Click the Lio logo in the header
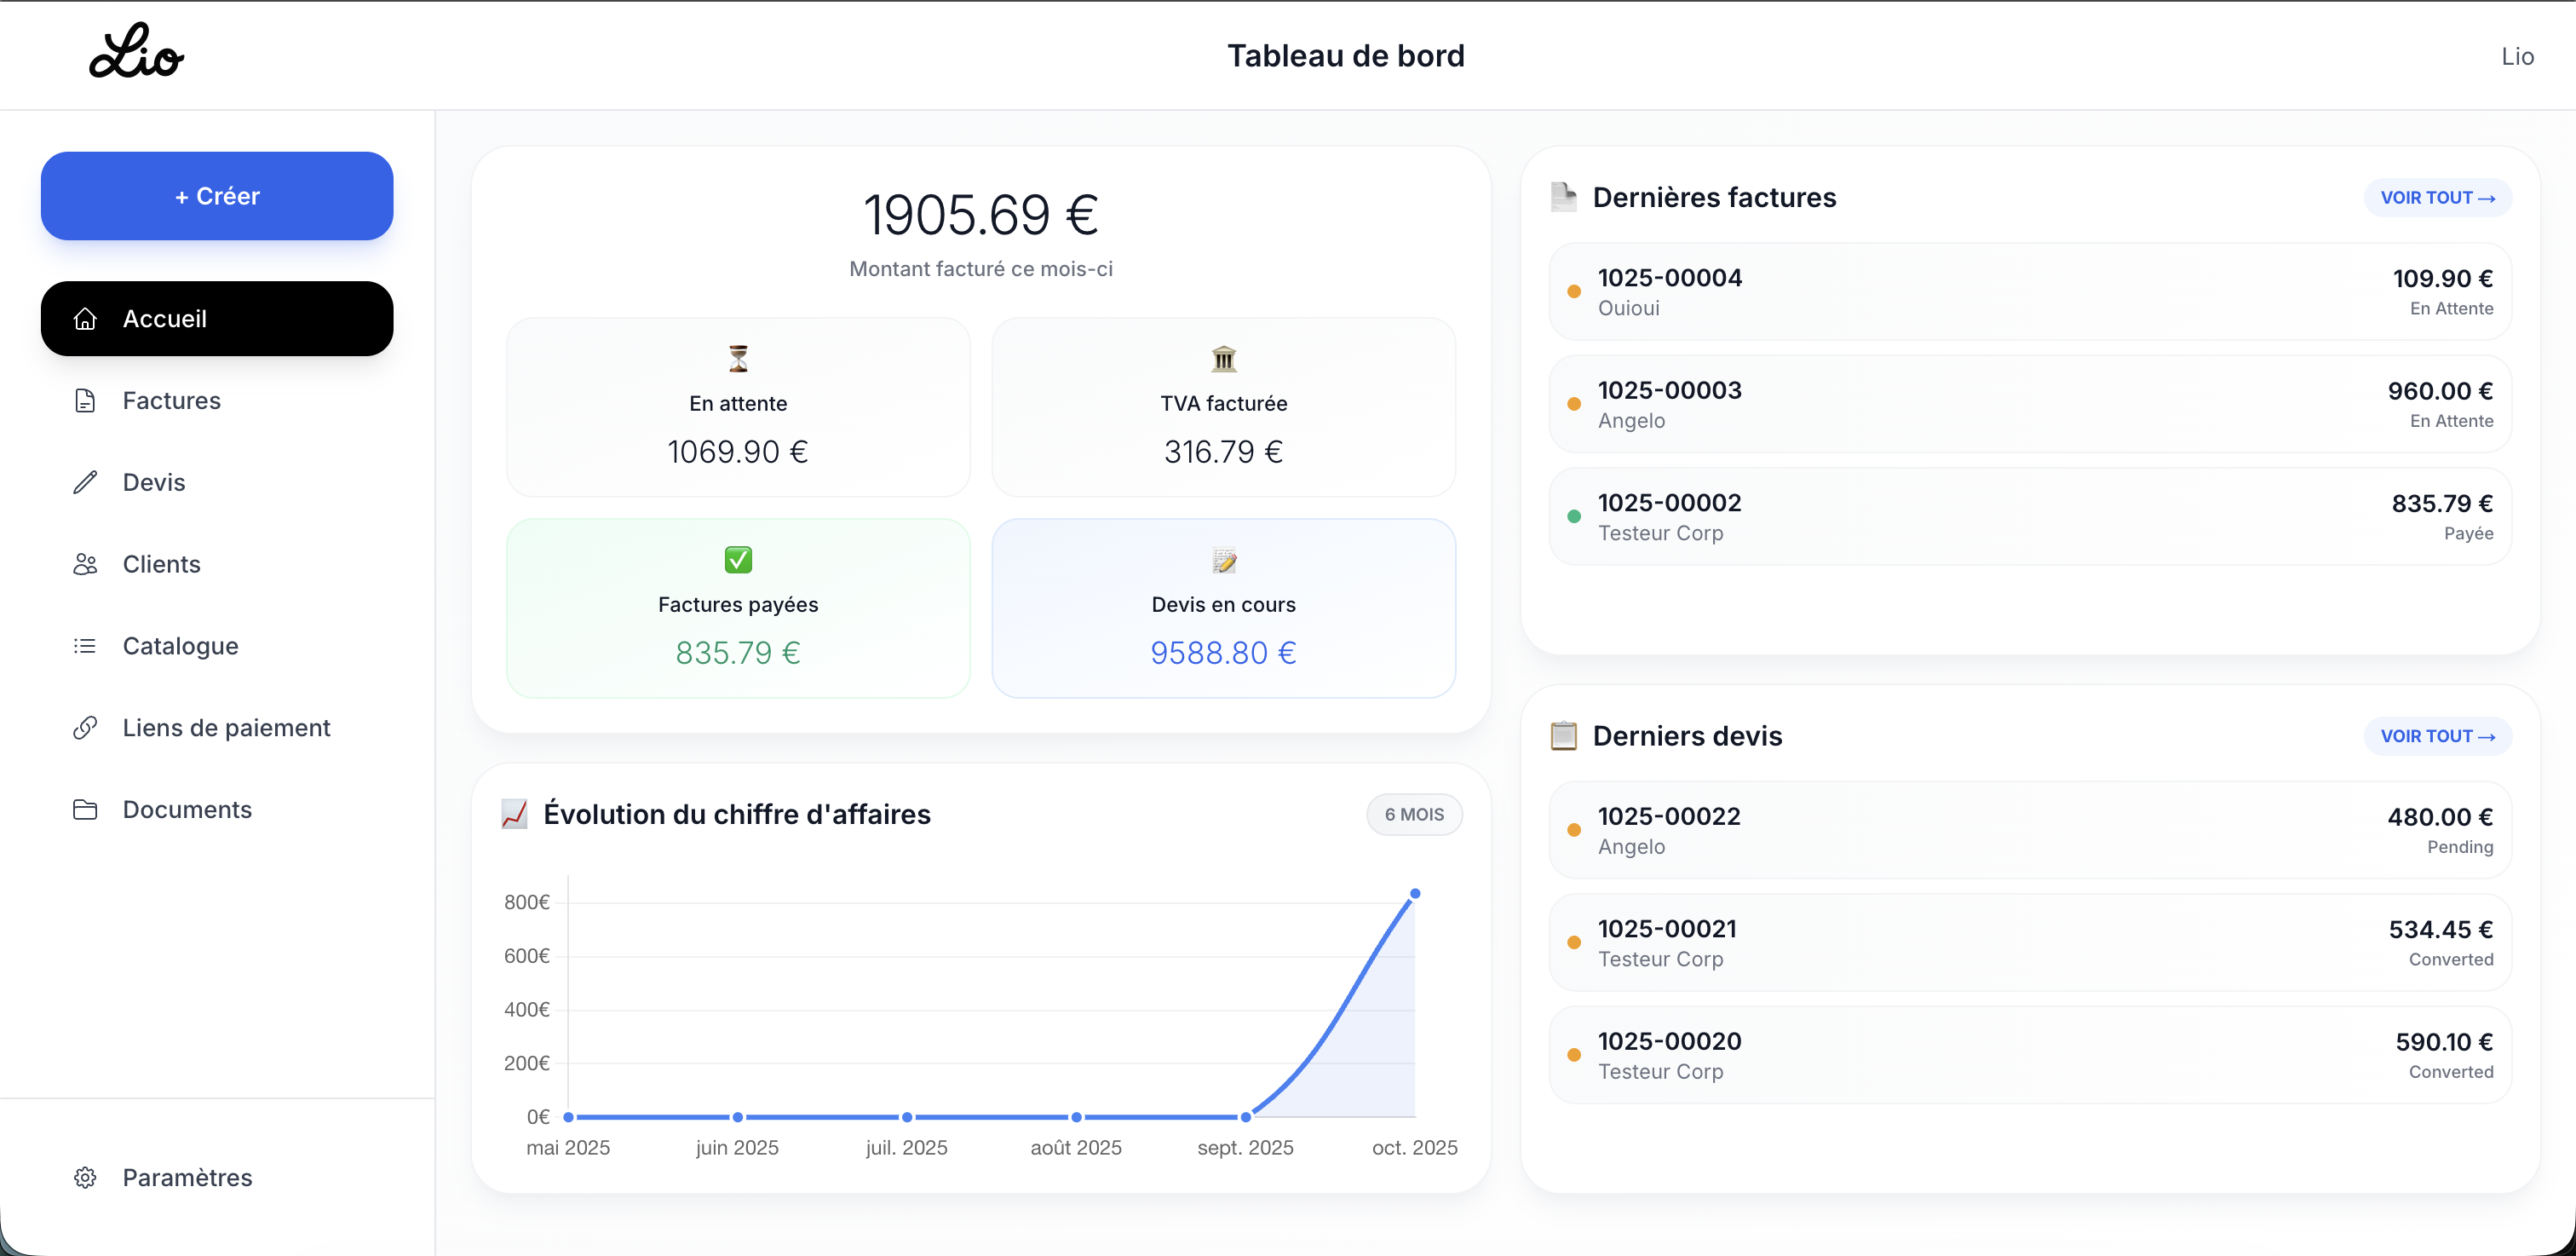 click(x=135, y=52)
